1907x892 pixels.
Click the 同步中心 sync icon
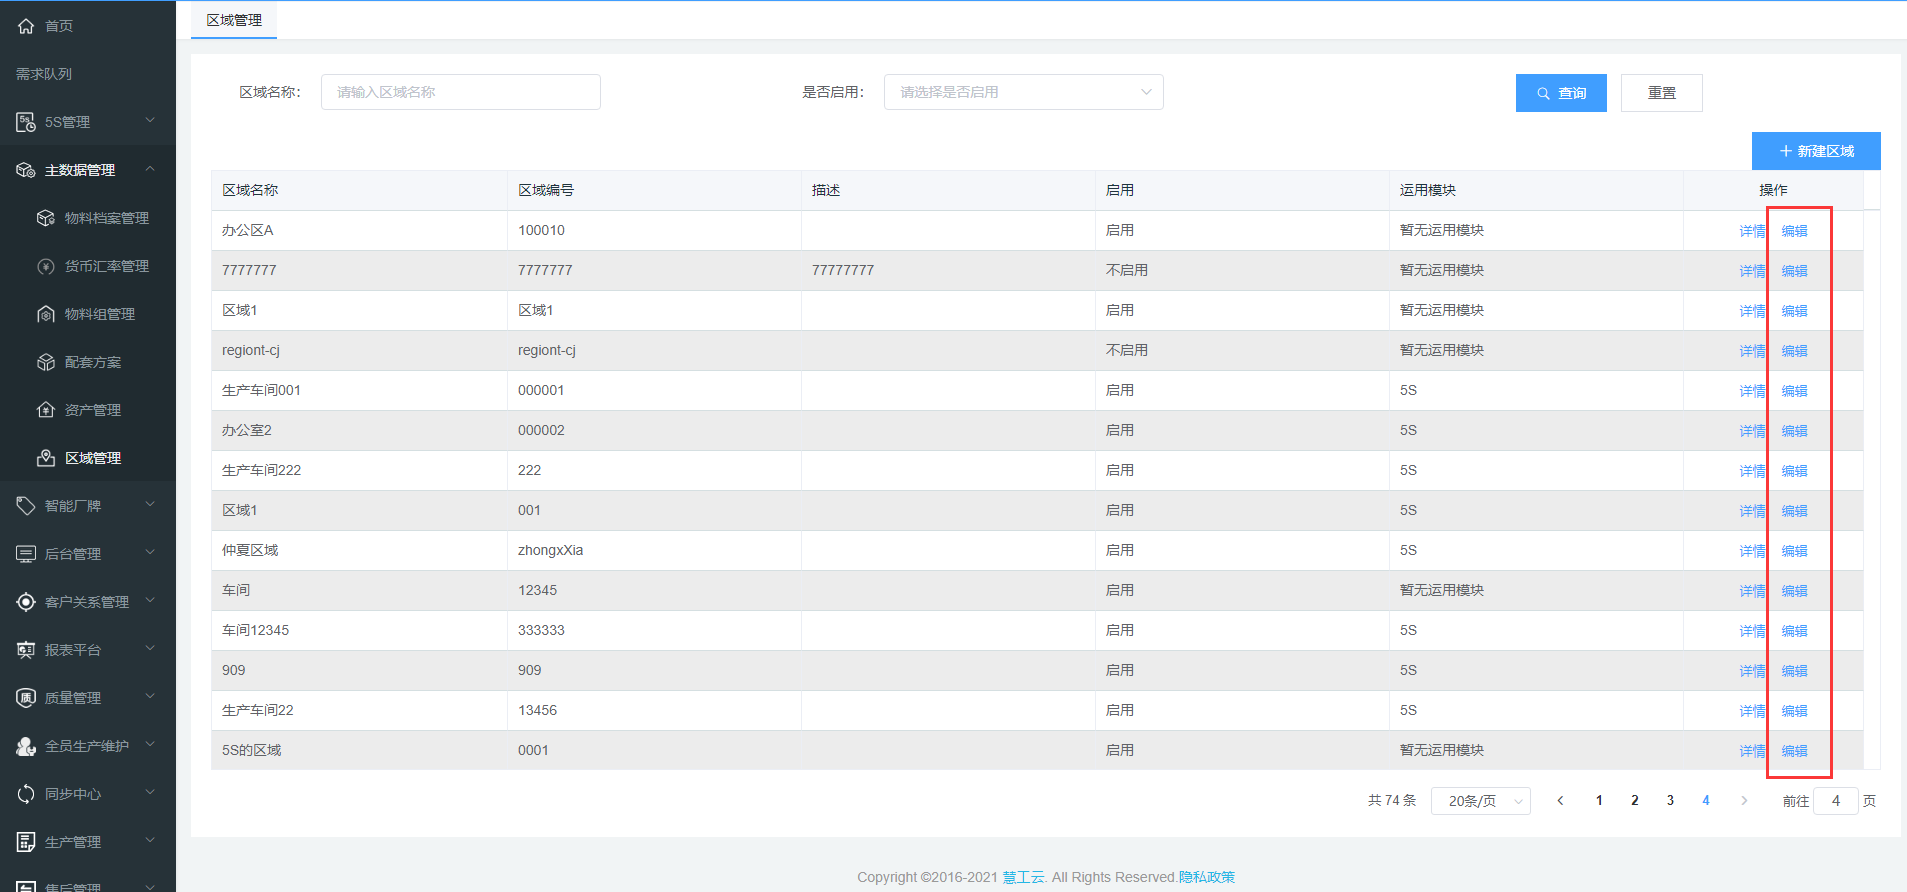(x=26, y=794)
